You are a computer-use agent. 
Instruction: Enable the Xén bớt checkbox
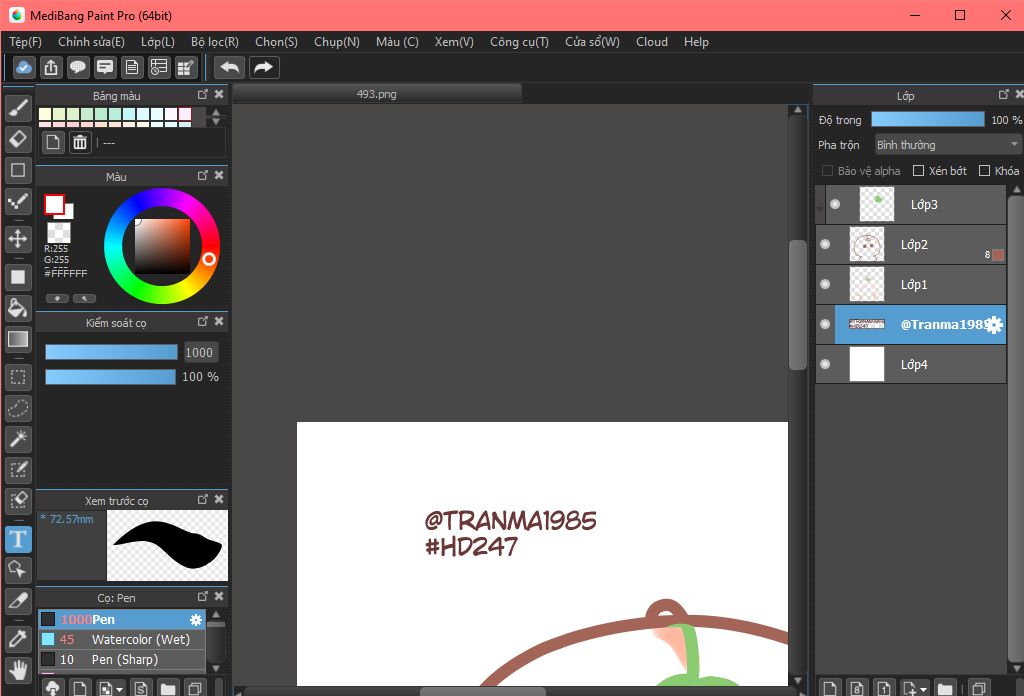click(x=918, y=170)
